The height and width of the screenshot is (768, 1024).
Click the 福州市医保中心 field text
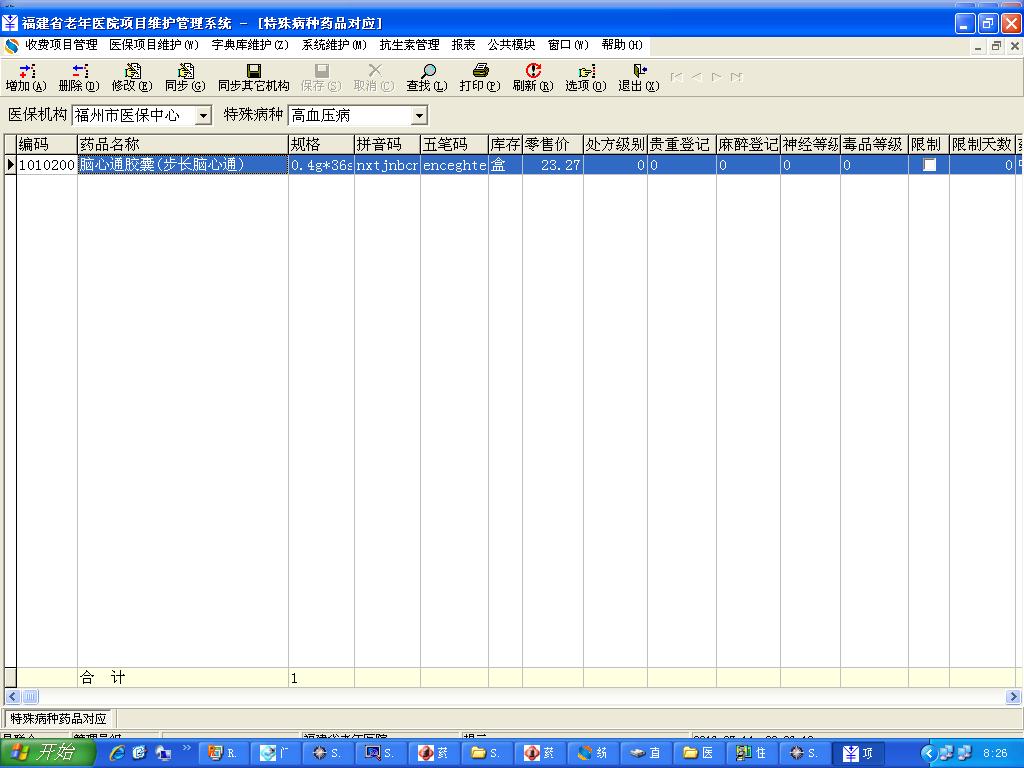127,116
